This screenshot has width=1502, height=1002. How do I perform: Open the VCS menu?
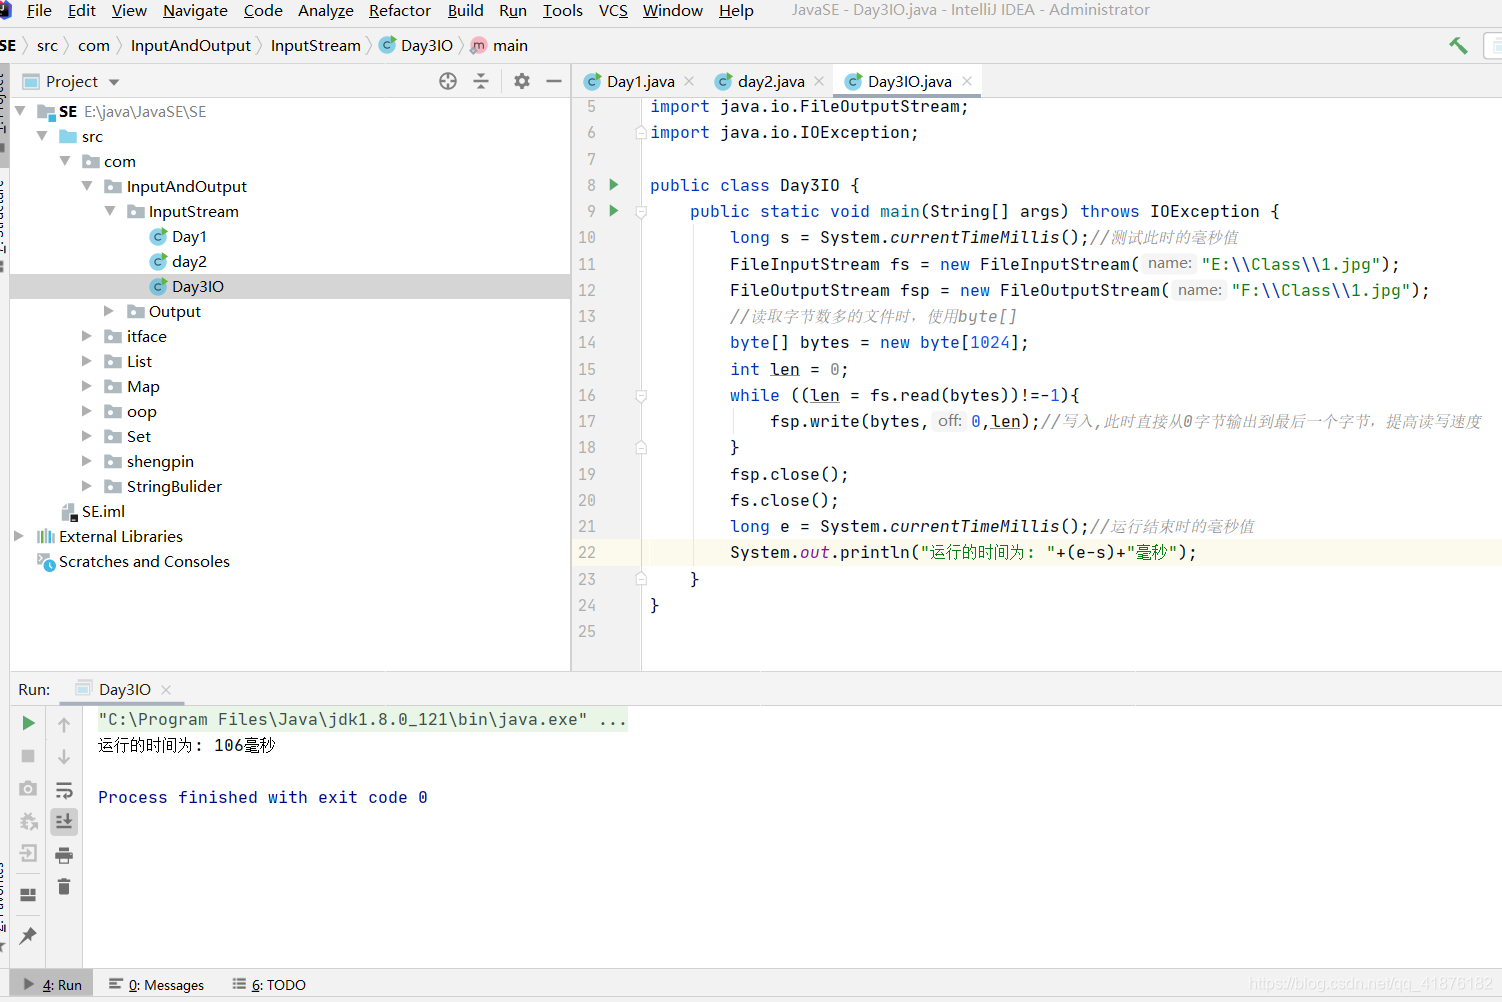(x=613, y=10)
